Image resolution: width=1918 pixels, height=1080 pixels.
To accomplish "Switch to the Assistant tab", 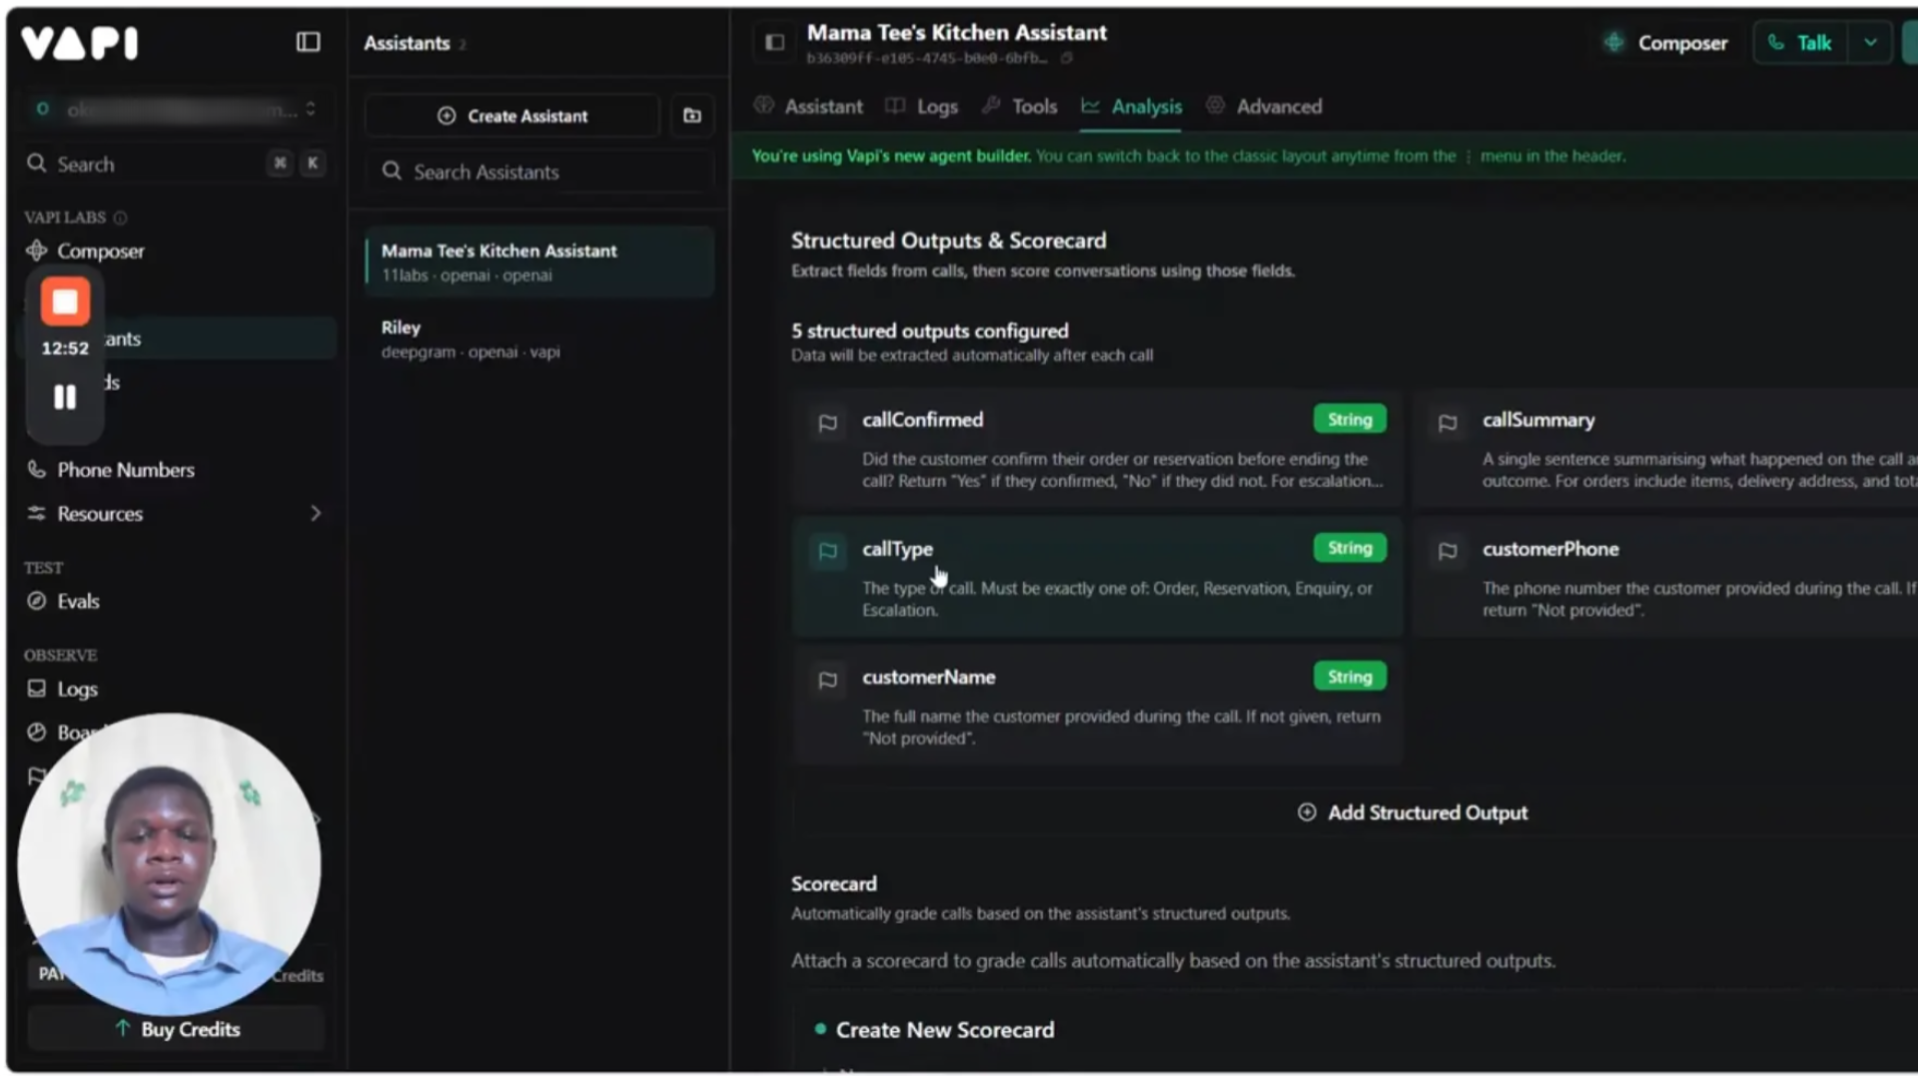I will click(x=809, y=107).
